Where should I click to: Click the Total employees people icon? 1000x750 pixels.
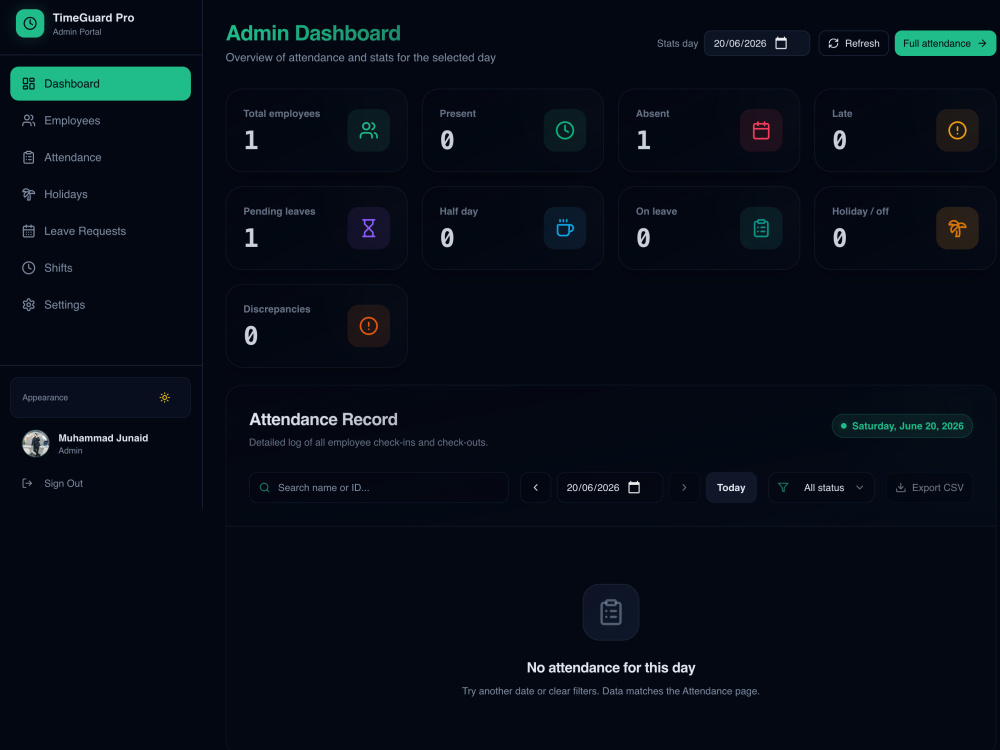pyautogui.click(x=369, y=130)
